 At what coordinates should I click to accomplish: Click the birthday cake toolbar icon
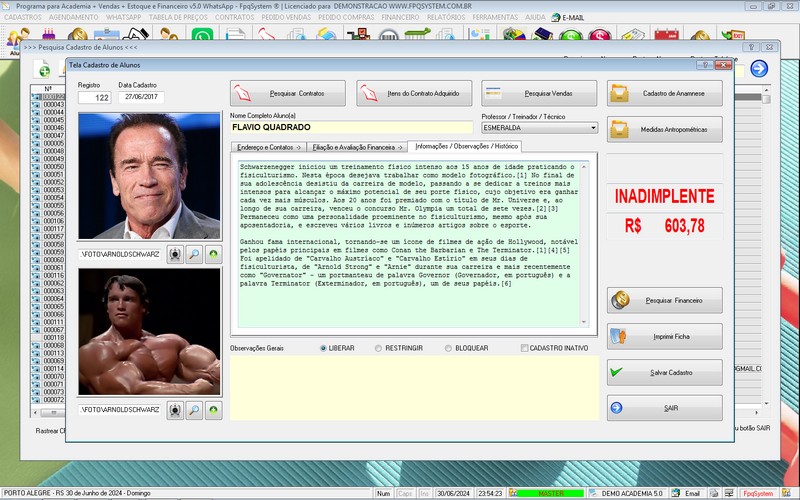(48, 35)
